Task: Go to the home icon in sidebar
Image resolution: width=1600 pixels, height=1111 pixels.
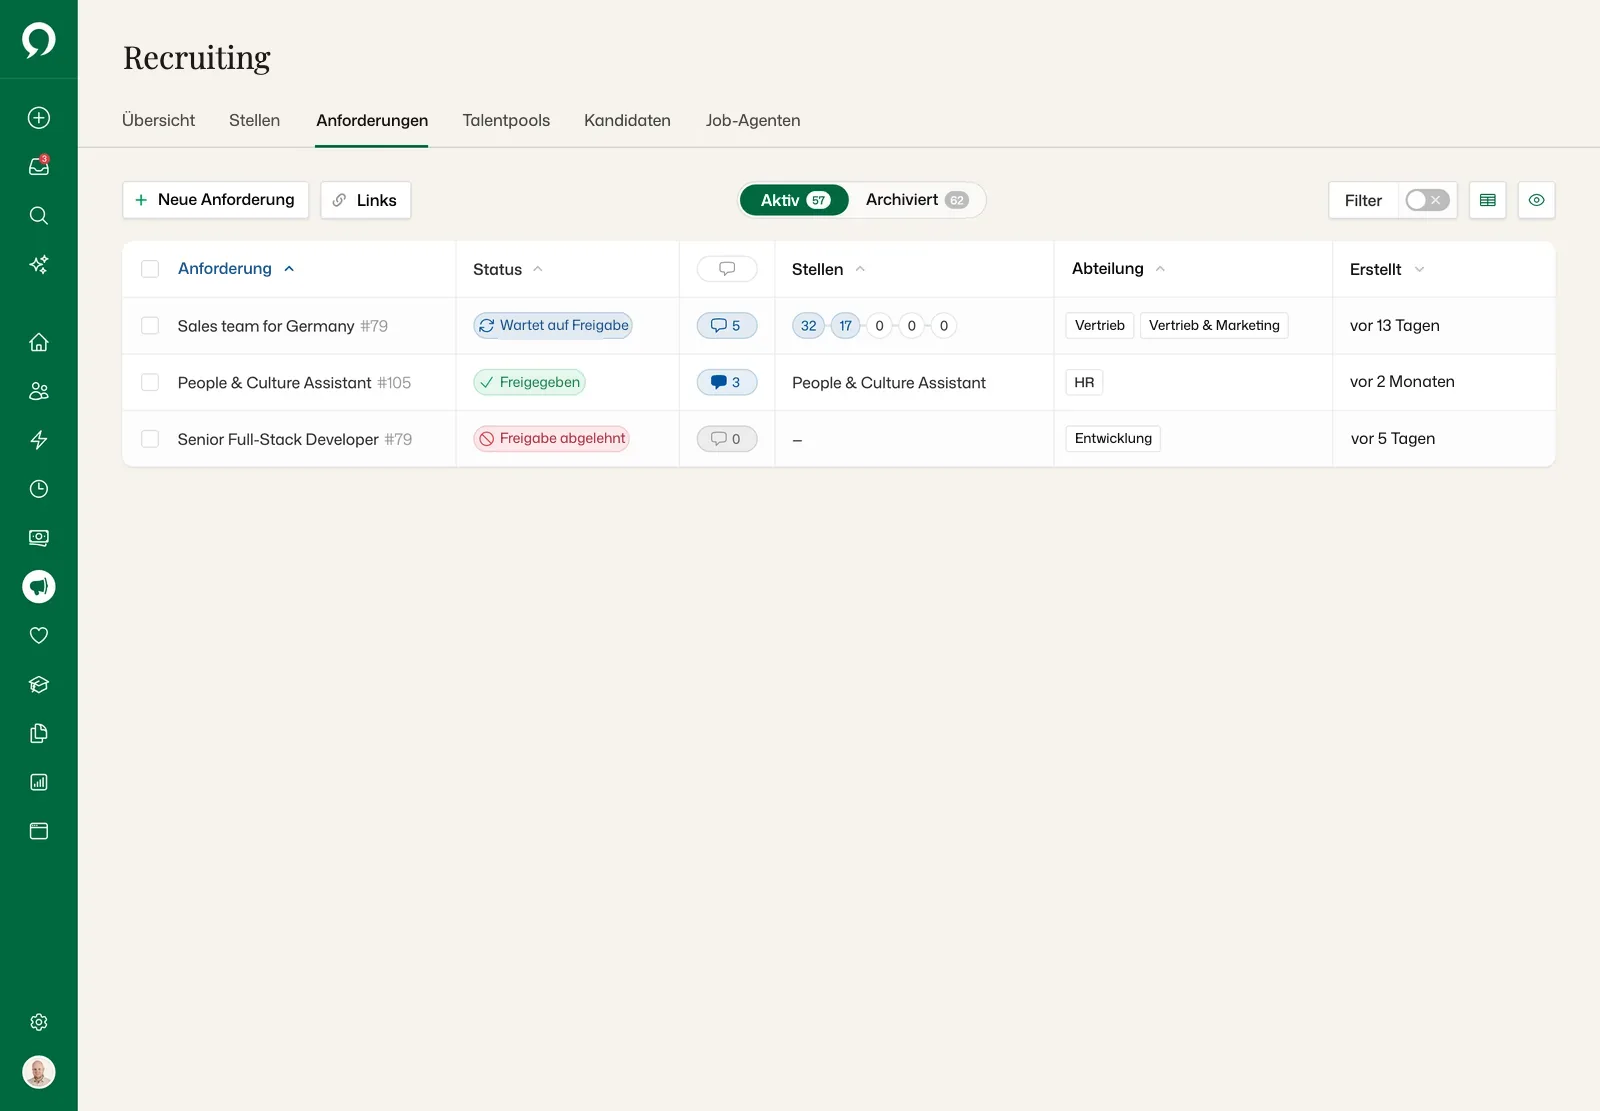Action: (39, 342)
